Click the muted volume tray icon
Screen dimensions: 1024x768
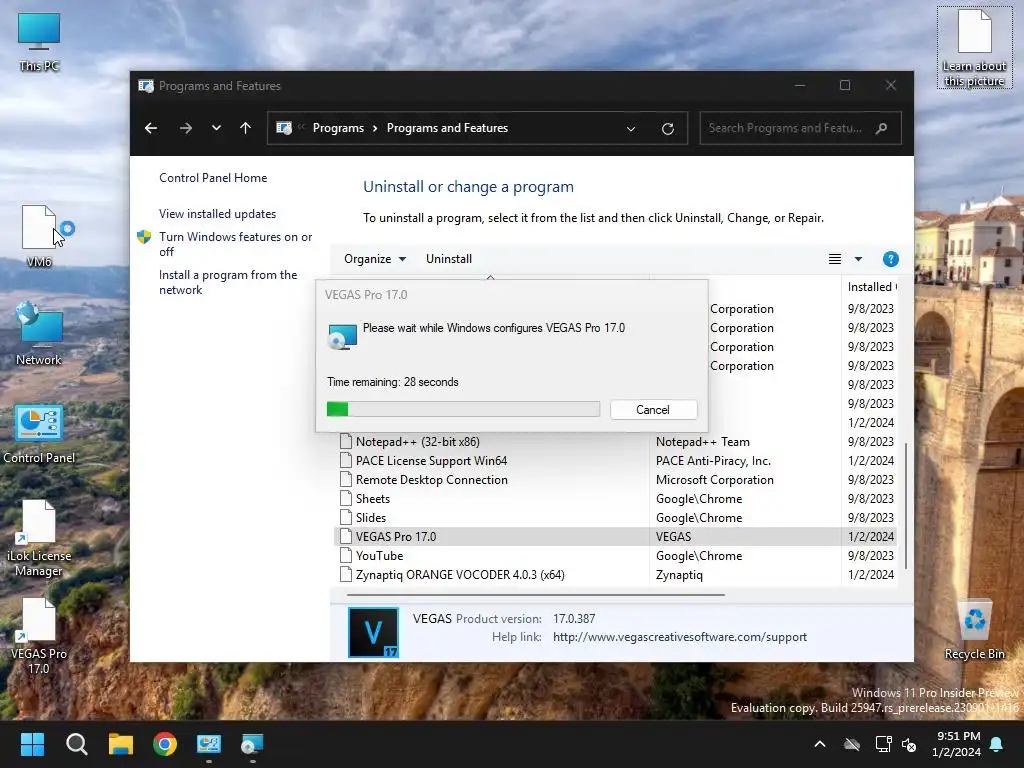909,744
